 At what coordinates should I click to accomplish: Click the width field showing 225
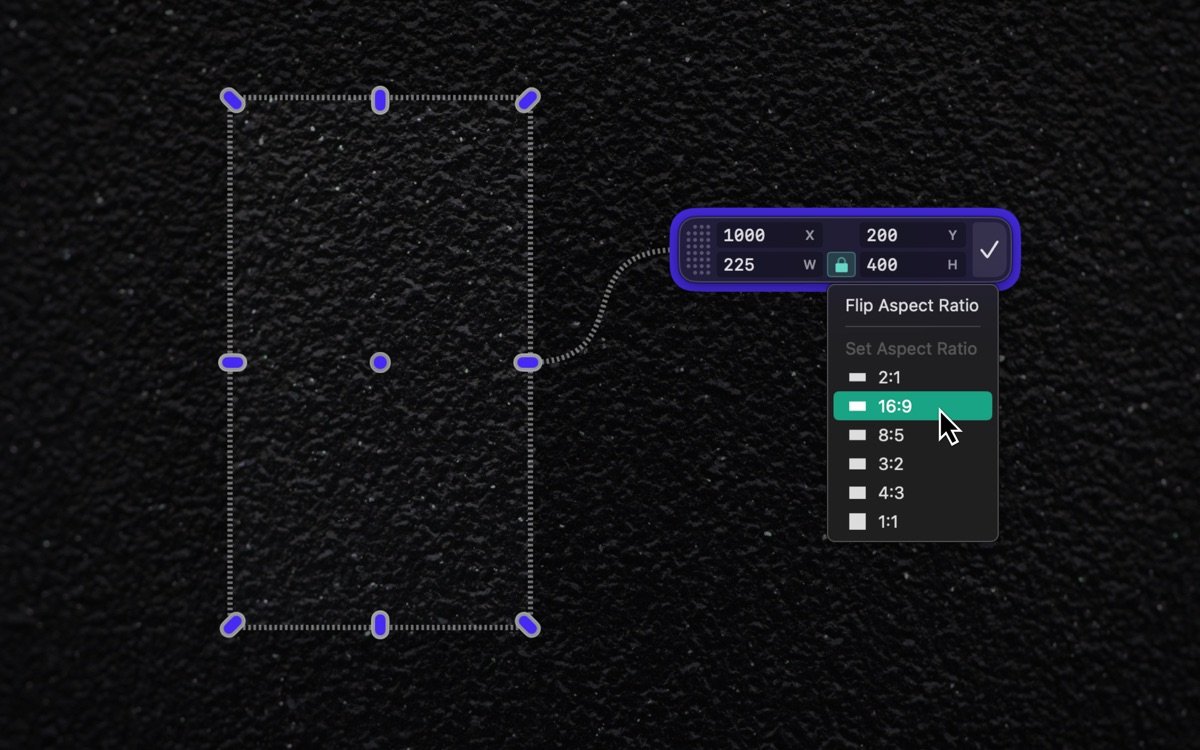point(760,265)
